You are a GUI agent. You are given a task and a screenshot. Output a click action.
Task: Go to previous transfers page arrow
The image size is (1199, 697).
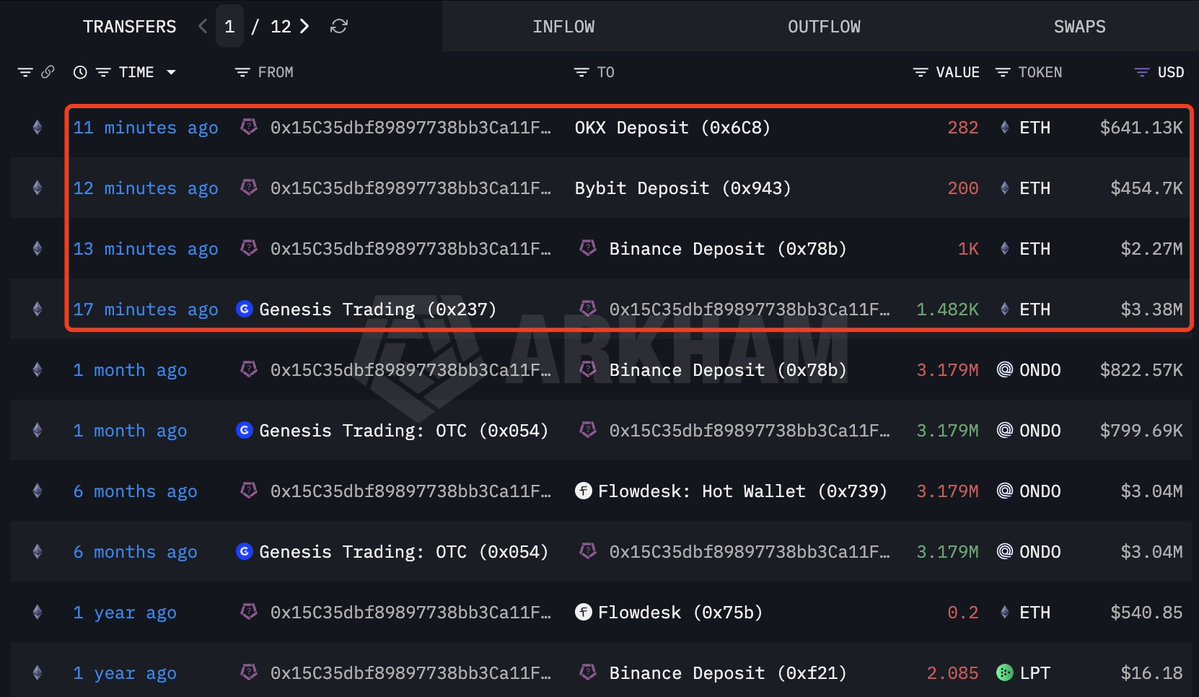203,27
